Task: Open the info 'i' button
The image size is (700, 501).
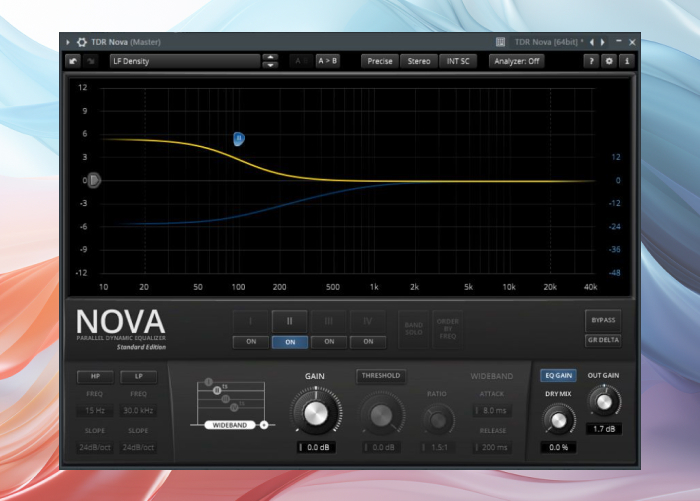Action: tap(627, 61)
